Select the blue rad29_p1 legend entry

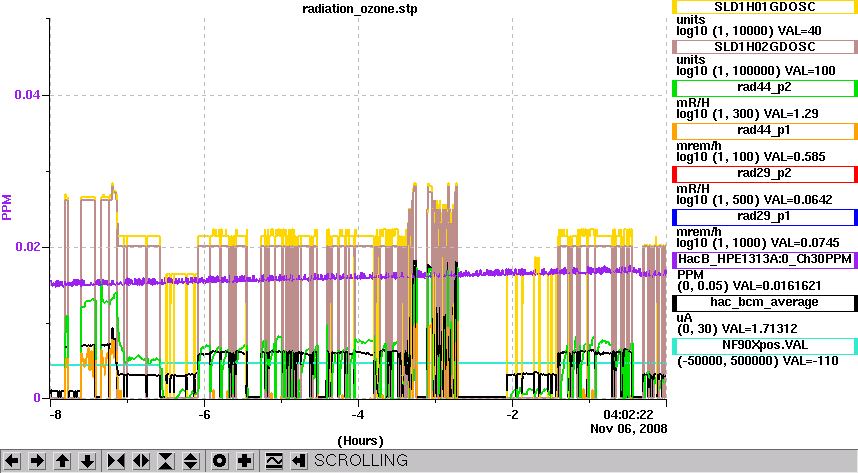coord(764,217)
